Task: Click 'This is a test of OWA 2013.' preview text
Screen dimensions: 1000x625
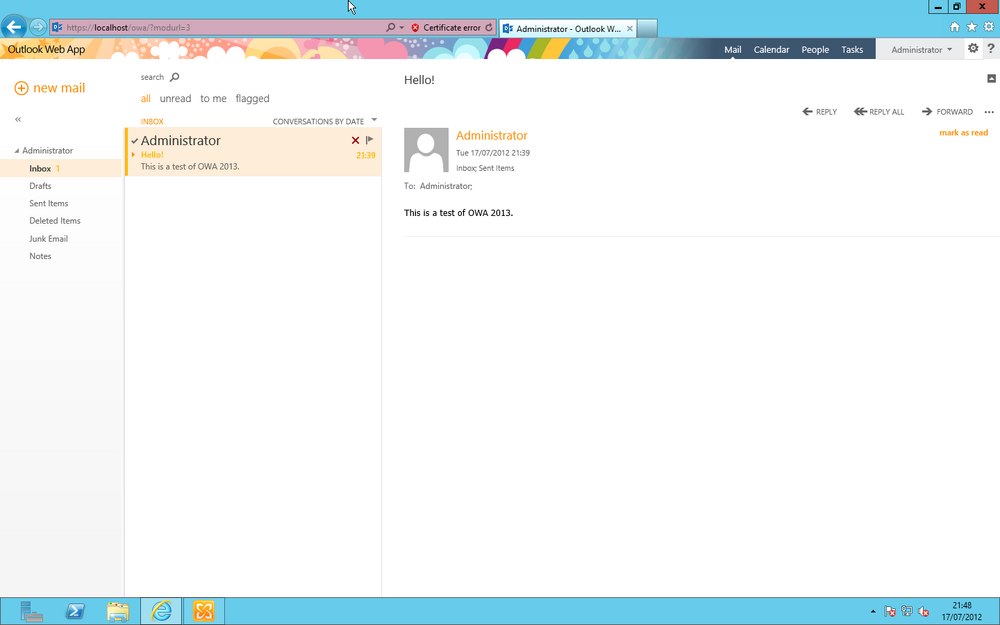Action: [190, 166]
